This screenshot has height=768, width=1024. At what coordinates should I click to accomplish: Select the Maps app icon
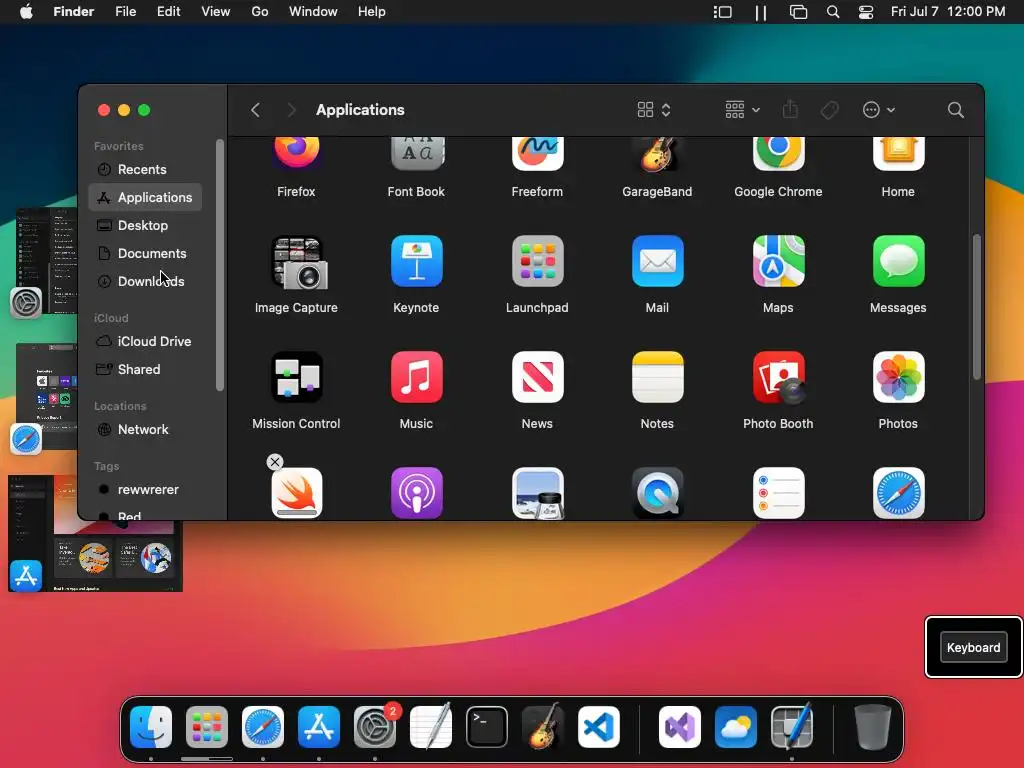778,261
